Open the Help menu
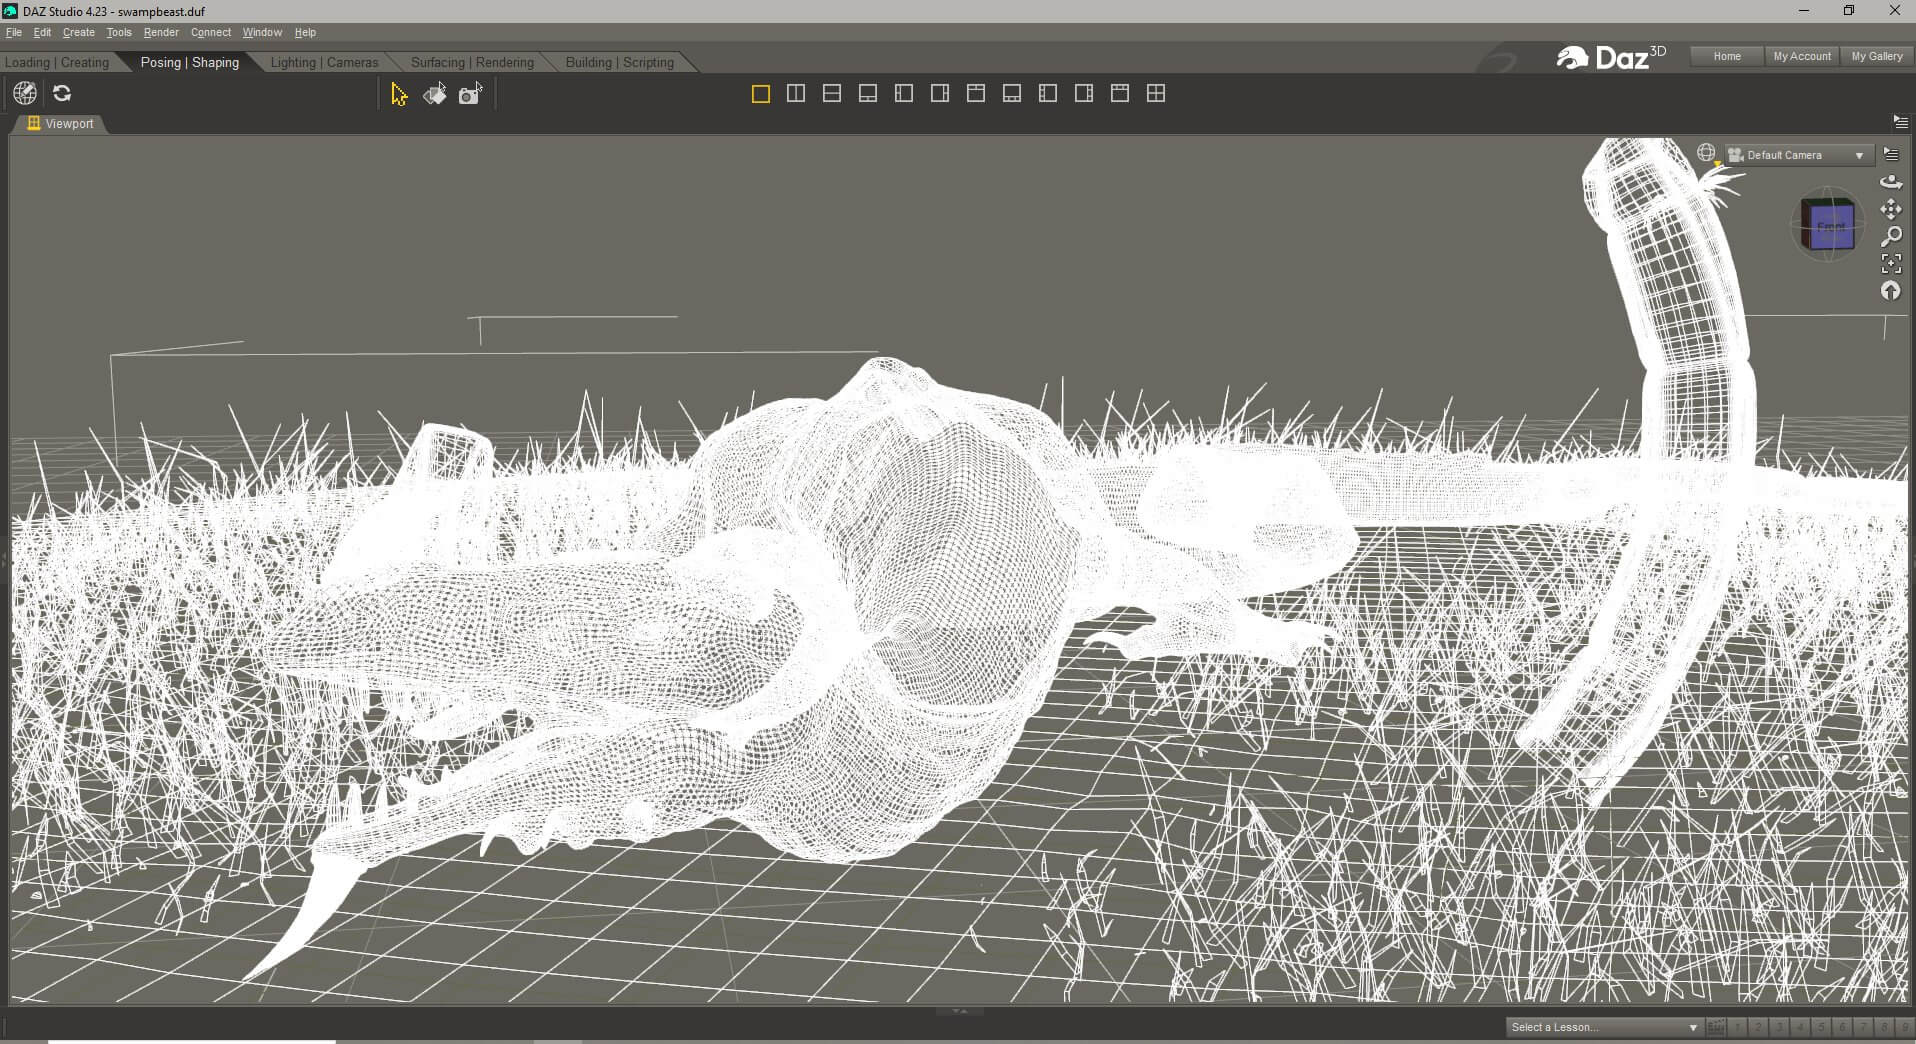Screen dimensions: 1916x1044 click(x=305, y=32)
